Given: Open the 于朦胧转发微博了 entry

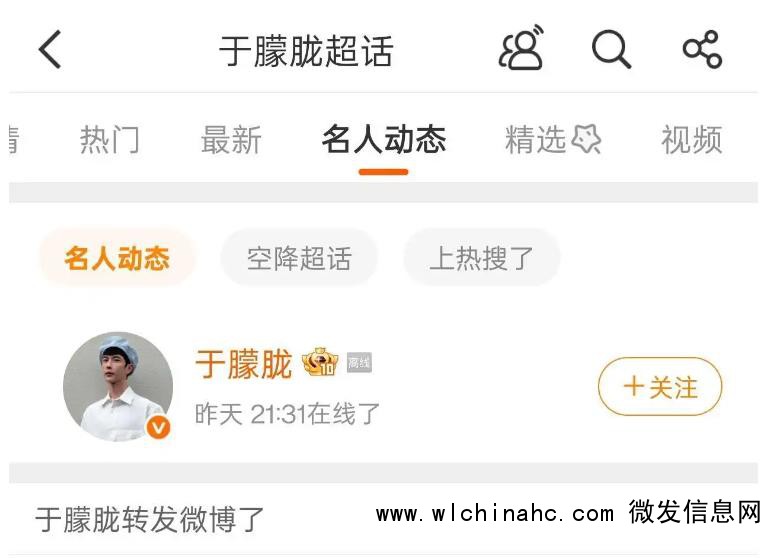Looking at the screenshot, I should pyautogui.click(x=149, y=519).
